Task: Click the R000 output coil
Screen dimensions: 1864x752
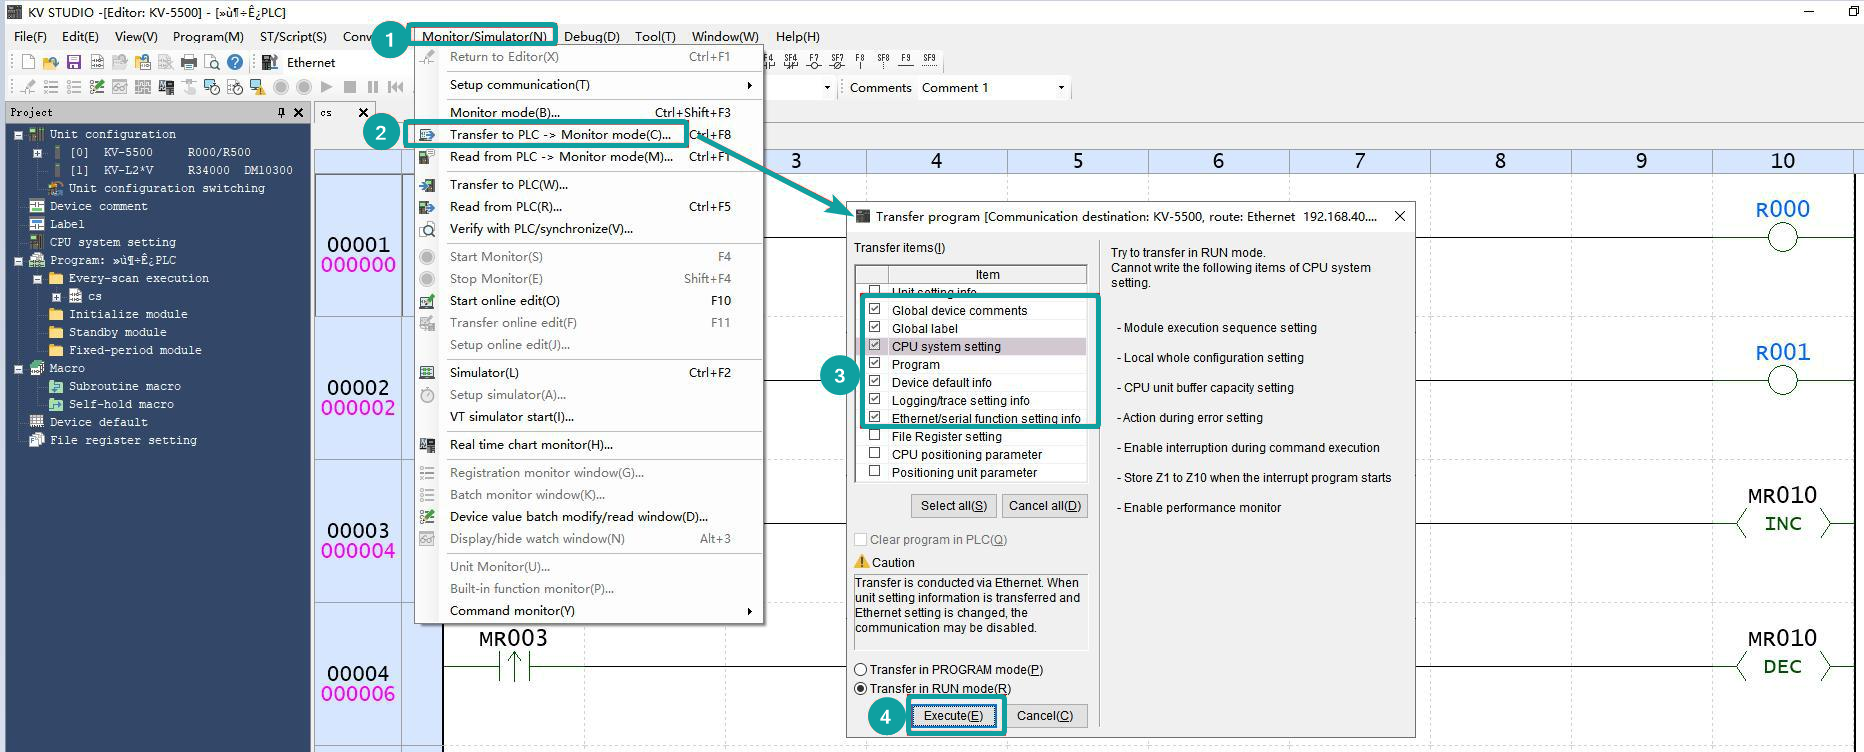Action: click(x=1782, y=237)
